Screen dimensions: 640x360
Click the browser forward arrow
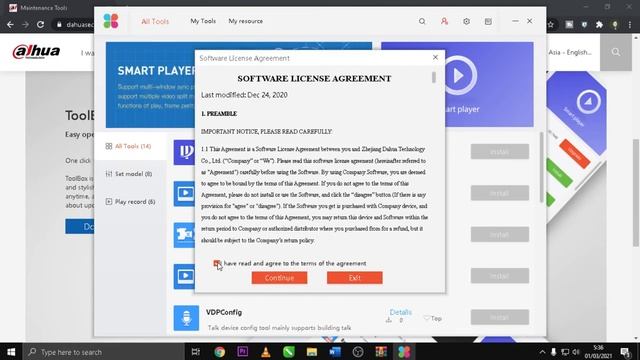coord(25,24)
